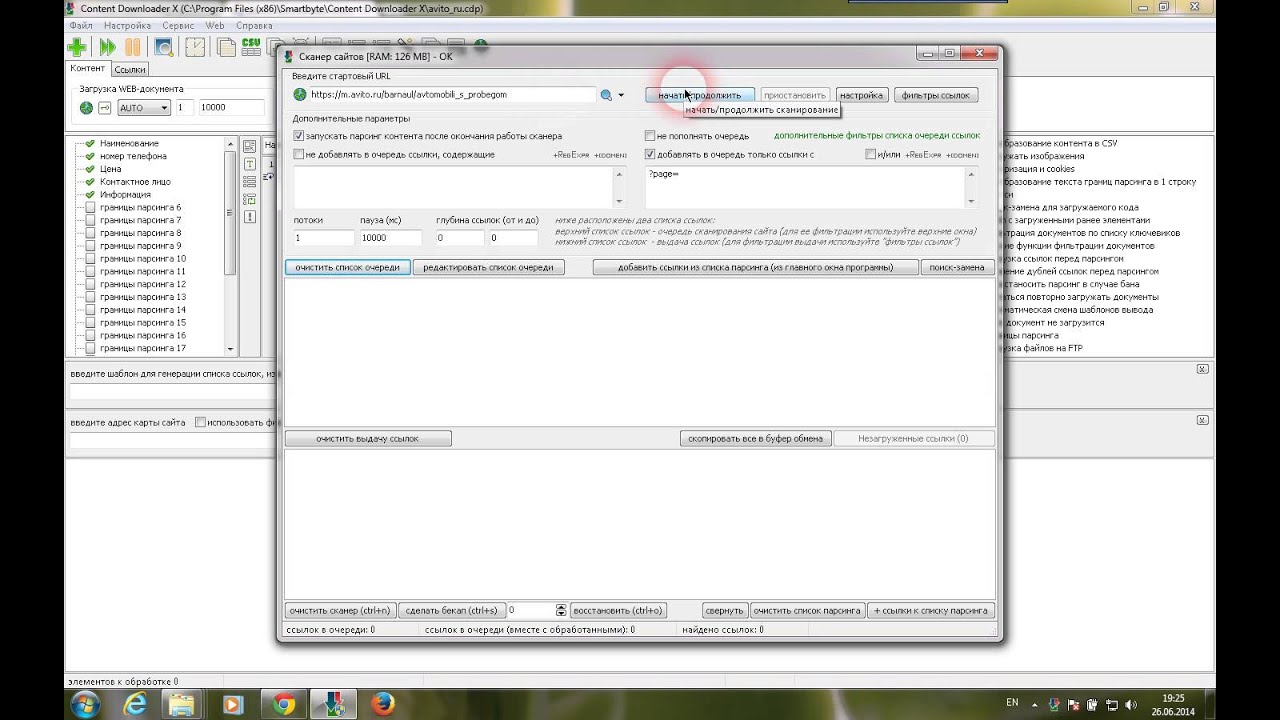Click the blue magnifier icon next to the URL
Screen dimensions: 1280x720
pyautogui.click(x=605, y=95)
